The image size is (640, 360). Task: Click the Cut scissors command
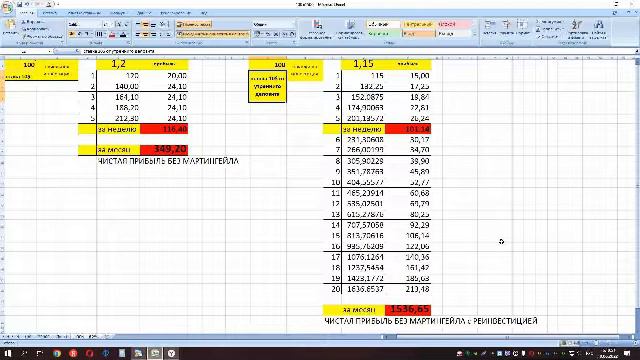pyautogui.click(x=33, y=22)
